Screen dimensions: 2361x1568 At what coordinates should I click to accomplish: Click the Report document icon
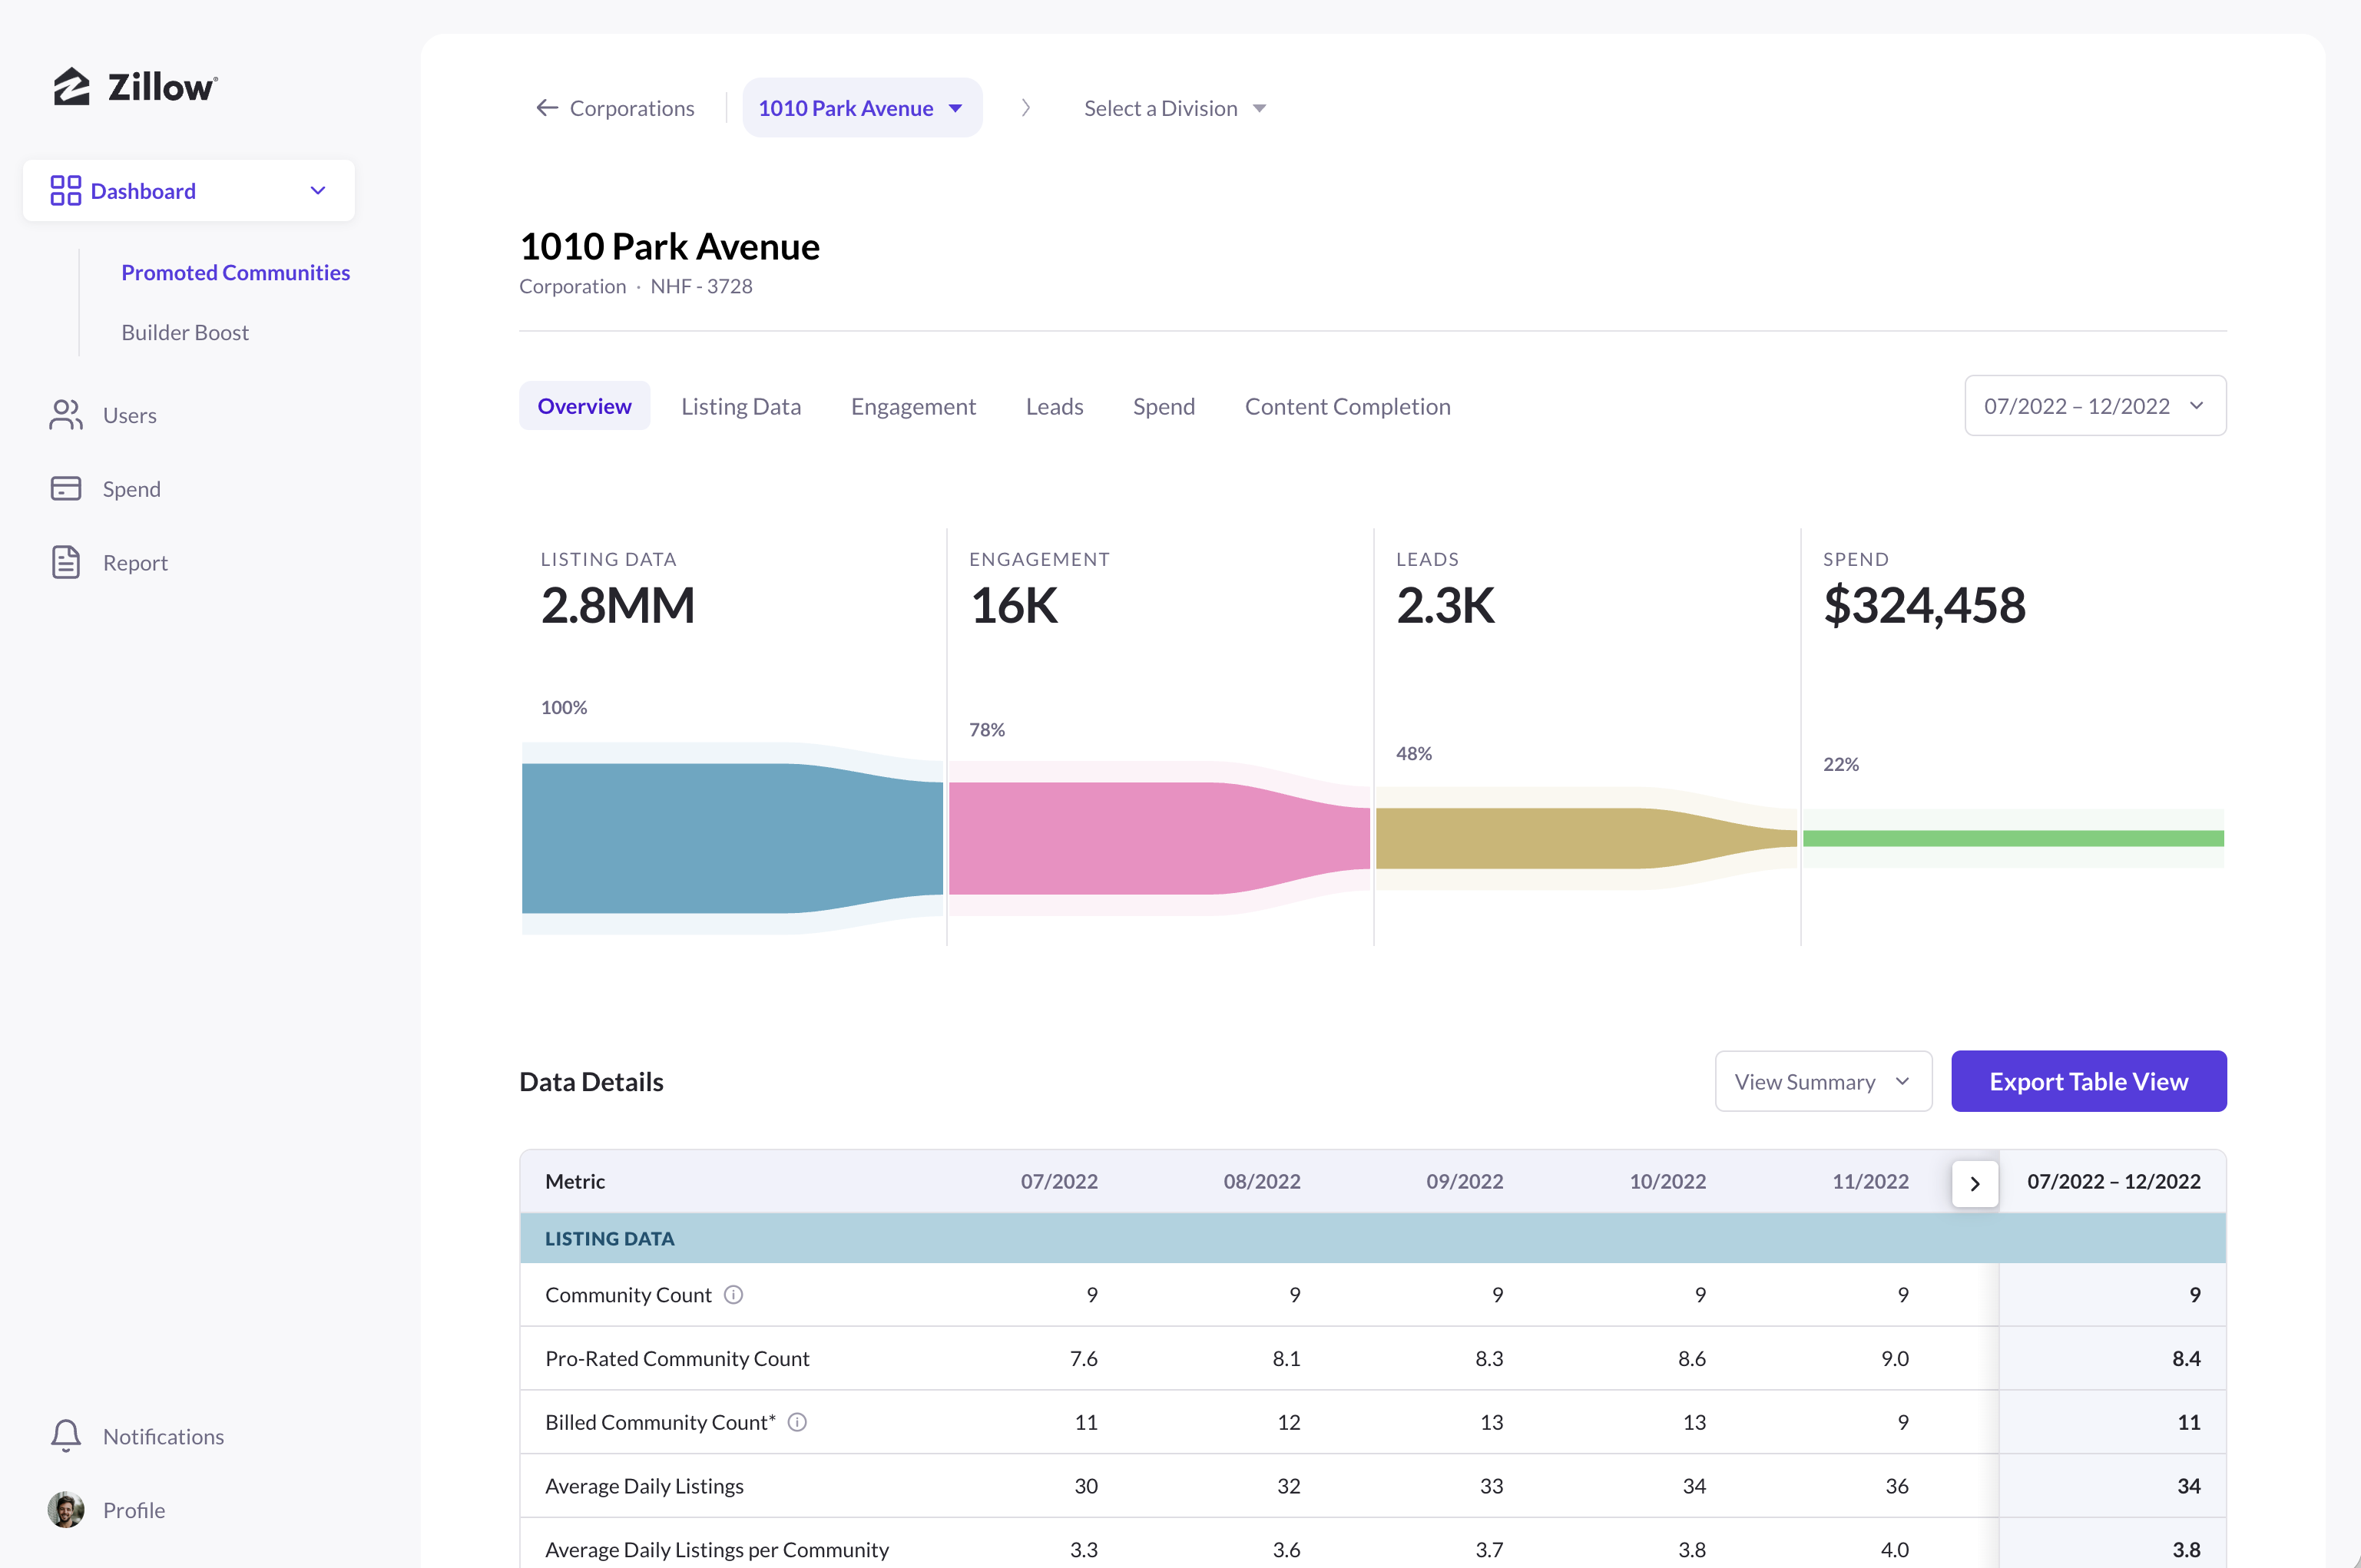click(66, 562)
